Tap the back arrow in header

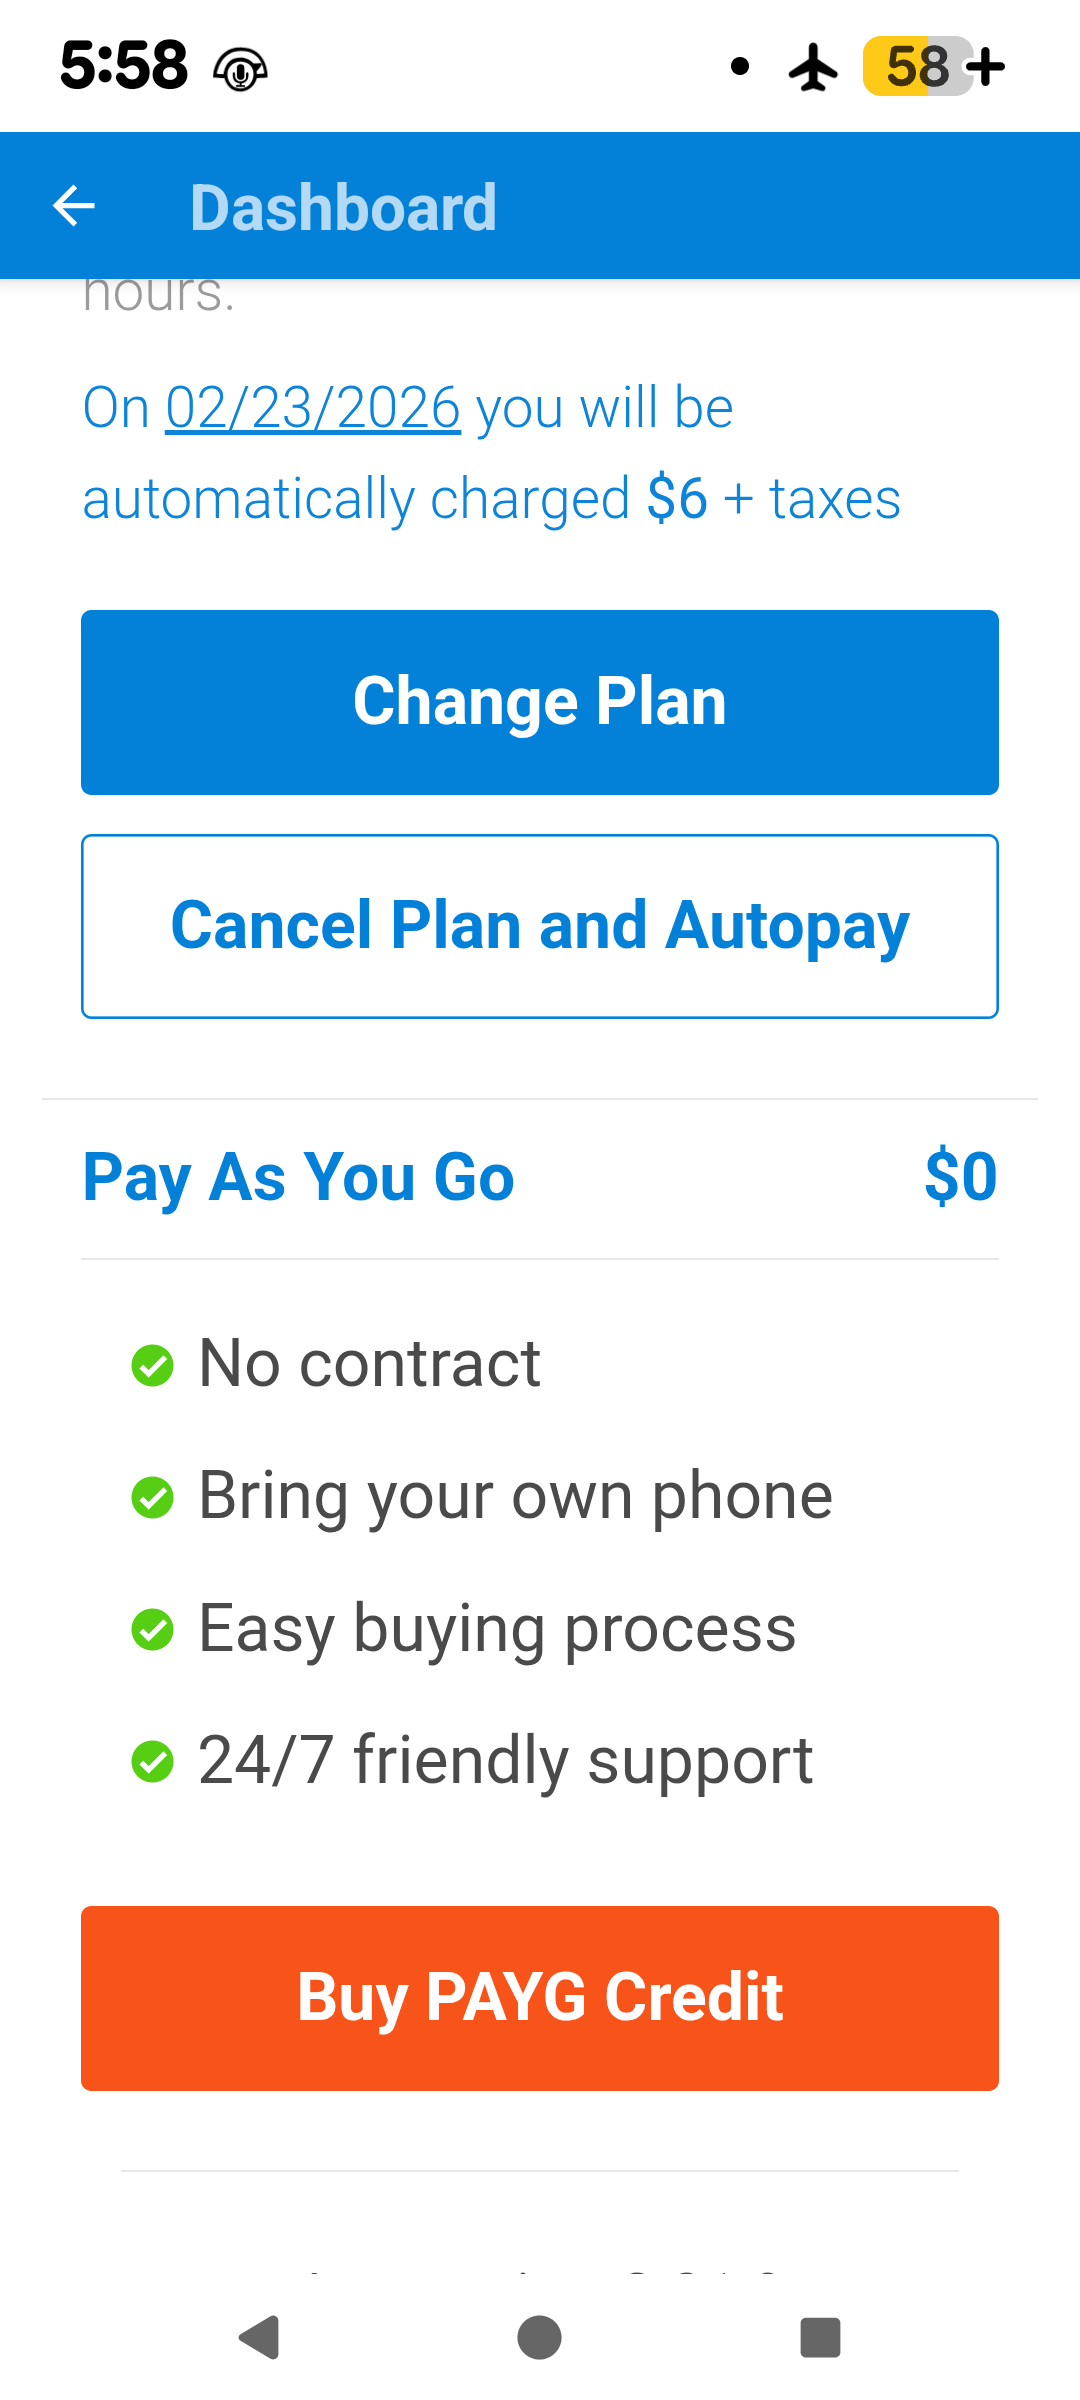pyautogui.click(x=74, y=207)
